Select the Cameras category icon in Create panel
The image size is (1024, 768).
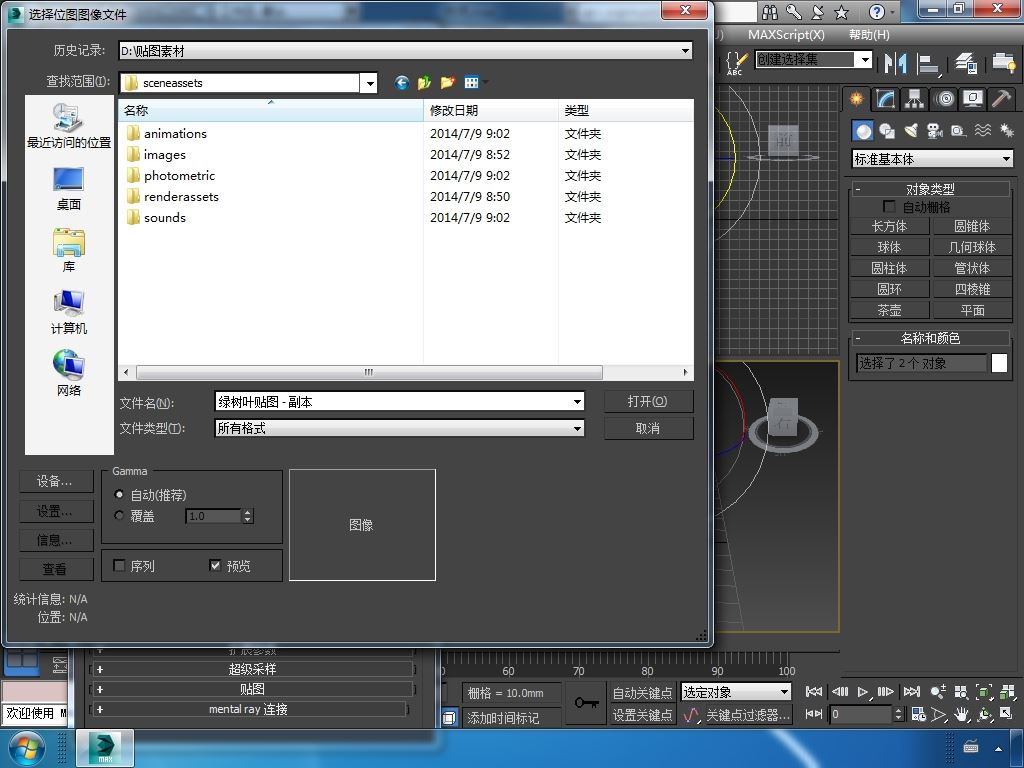tap(935, 131)
